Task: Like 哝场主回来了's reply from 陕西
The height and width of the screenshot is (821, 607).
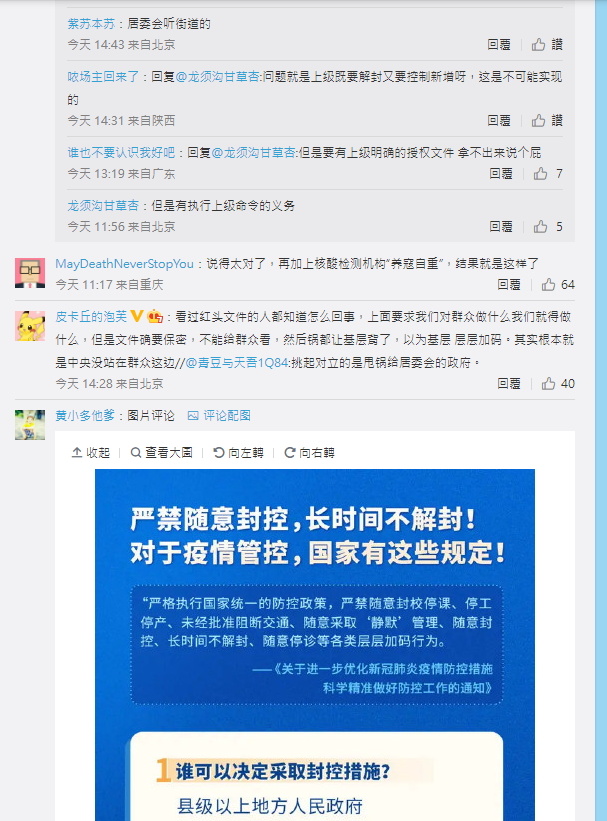Action: 547,120
